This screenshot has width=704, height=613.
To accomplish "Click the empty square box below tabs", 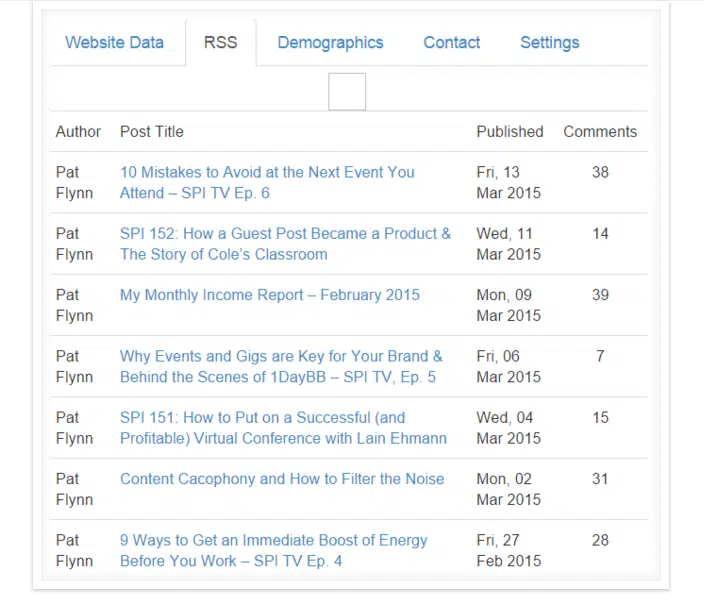I will click(347, 92).
